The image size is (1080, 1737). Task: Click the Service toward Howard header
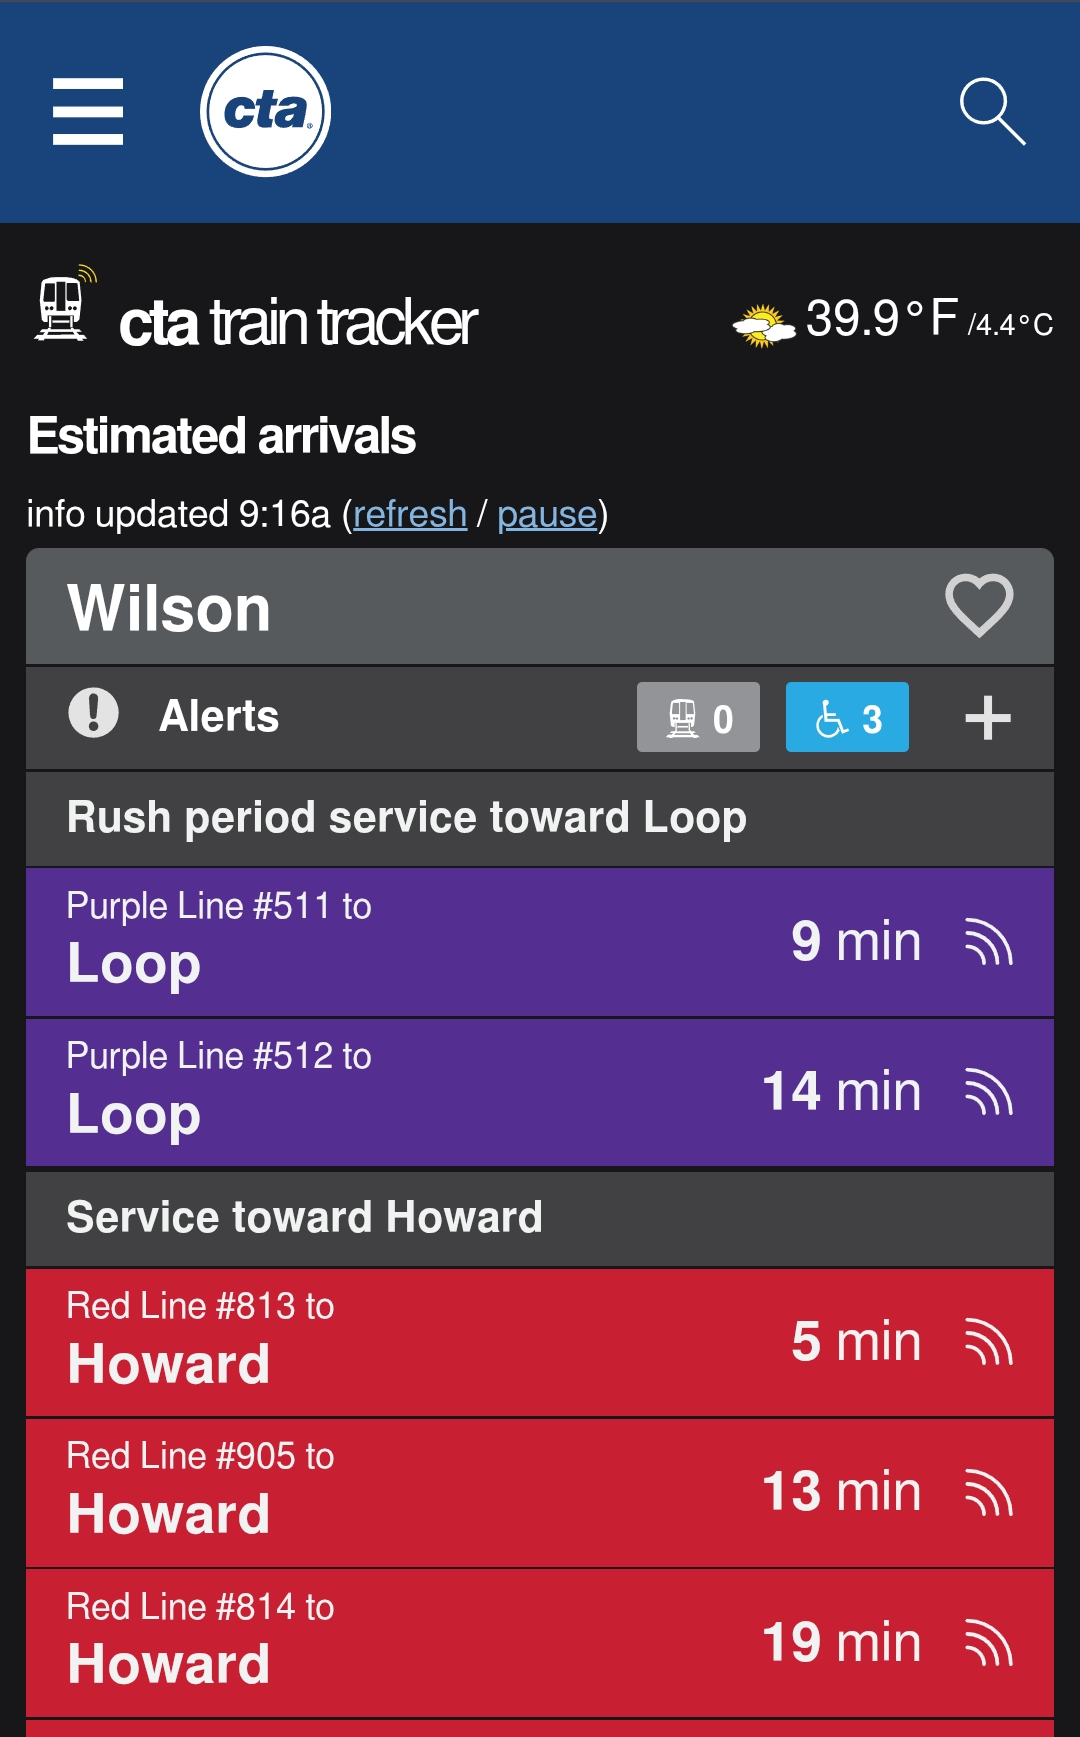tap(304, 1218)
